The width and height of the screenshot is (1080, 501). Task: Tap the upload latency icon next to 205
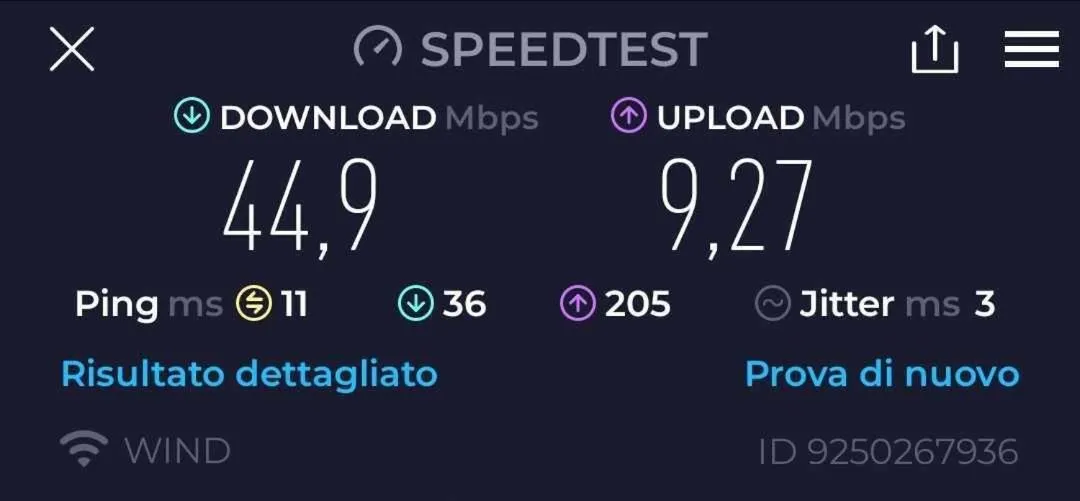click(x=578, y=304)
